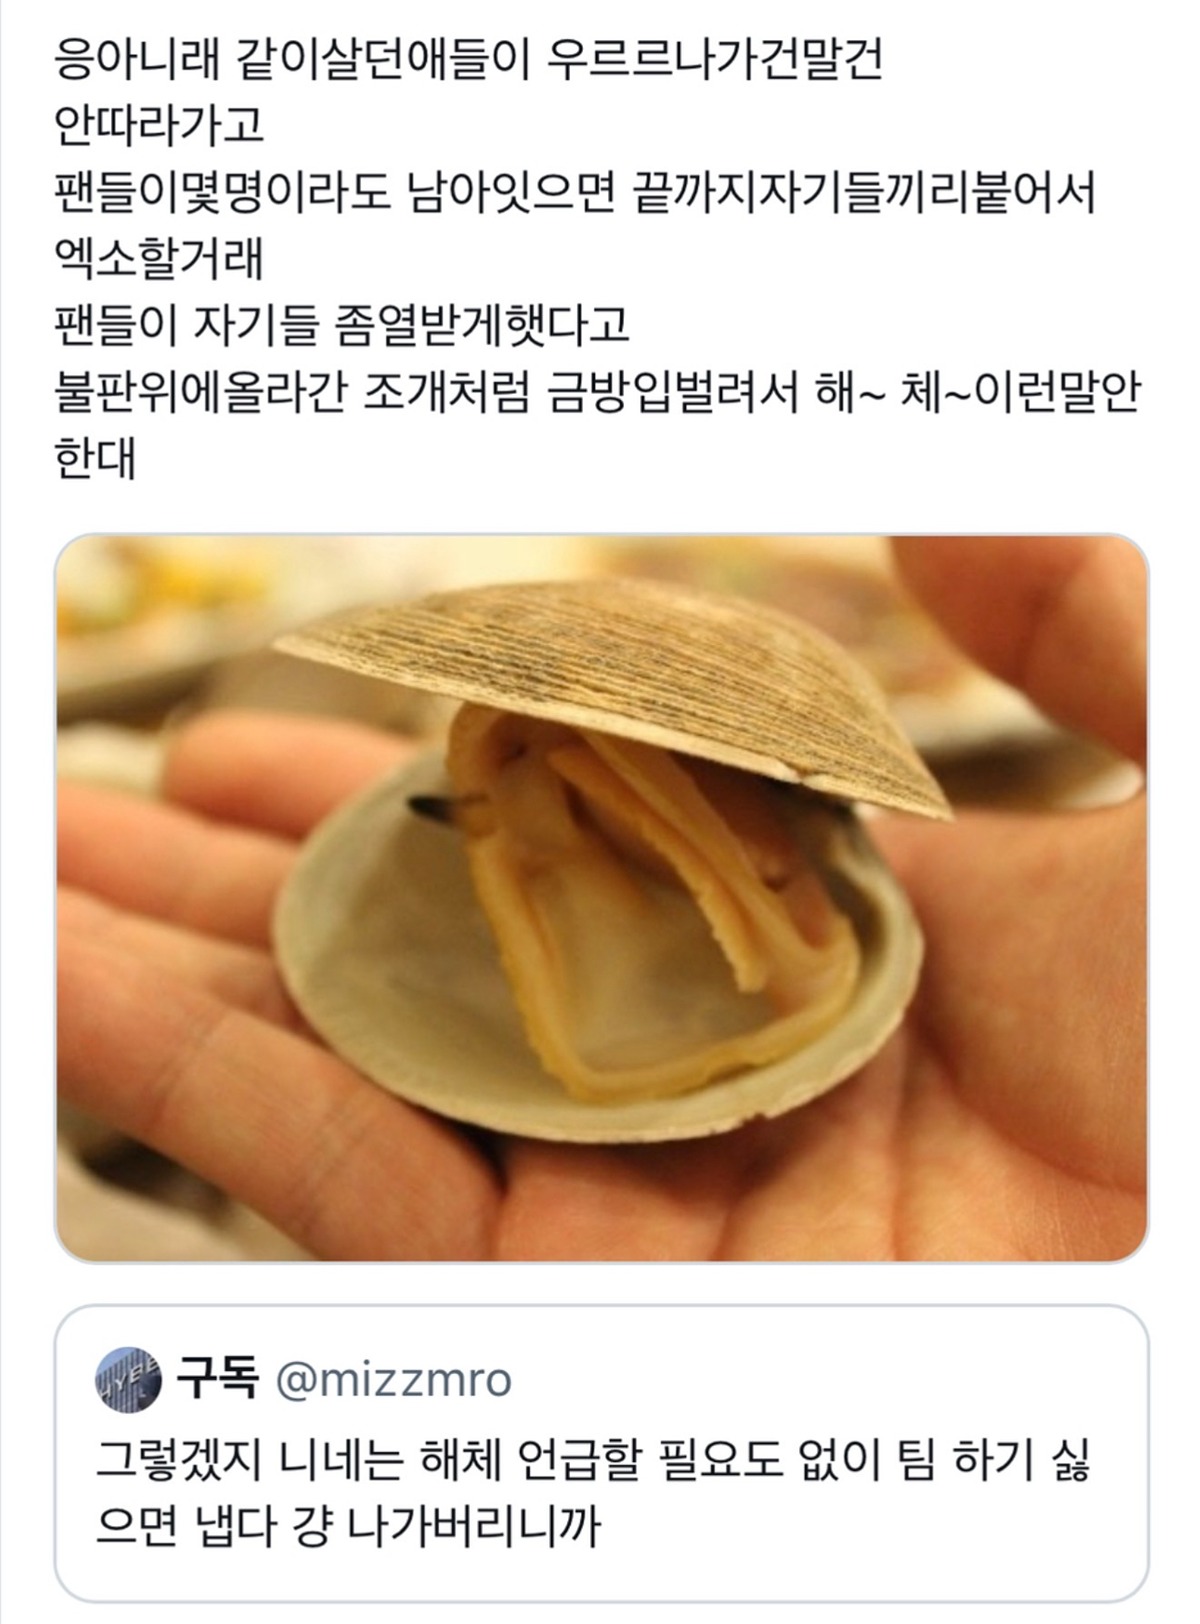Open the 구독 display name profile
Screen dimensions: 1200x1624
click(218, 1379)
